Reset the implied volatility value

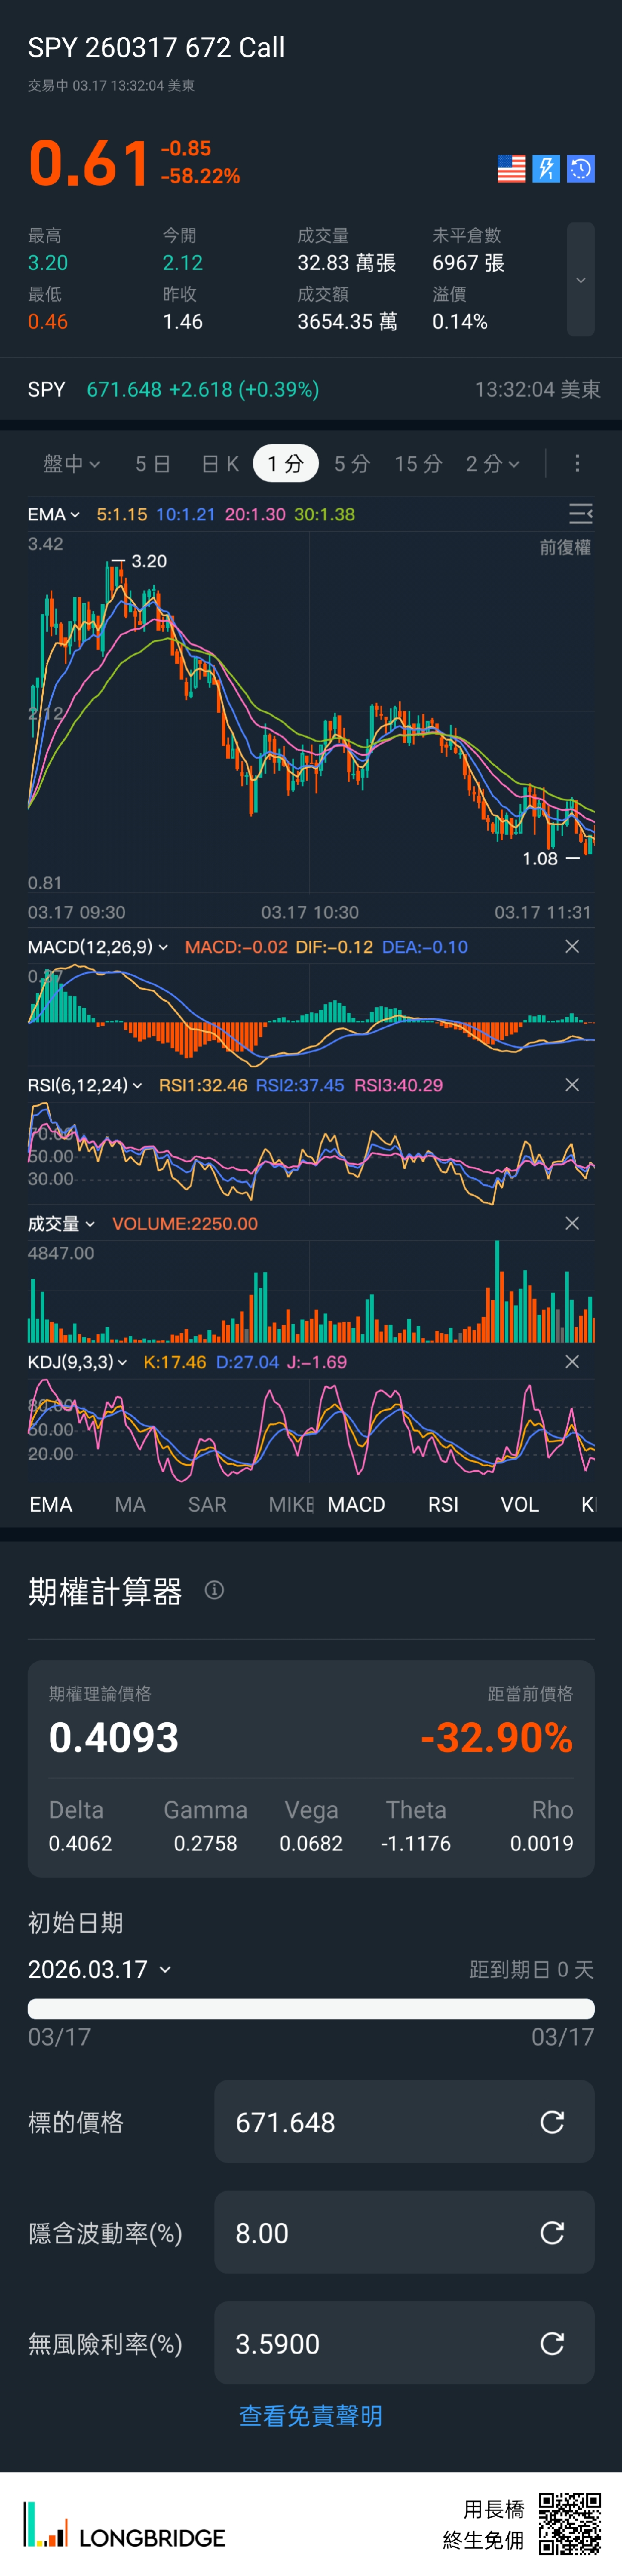[x=552, y=2233]
